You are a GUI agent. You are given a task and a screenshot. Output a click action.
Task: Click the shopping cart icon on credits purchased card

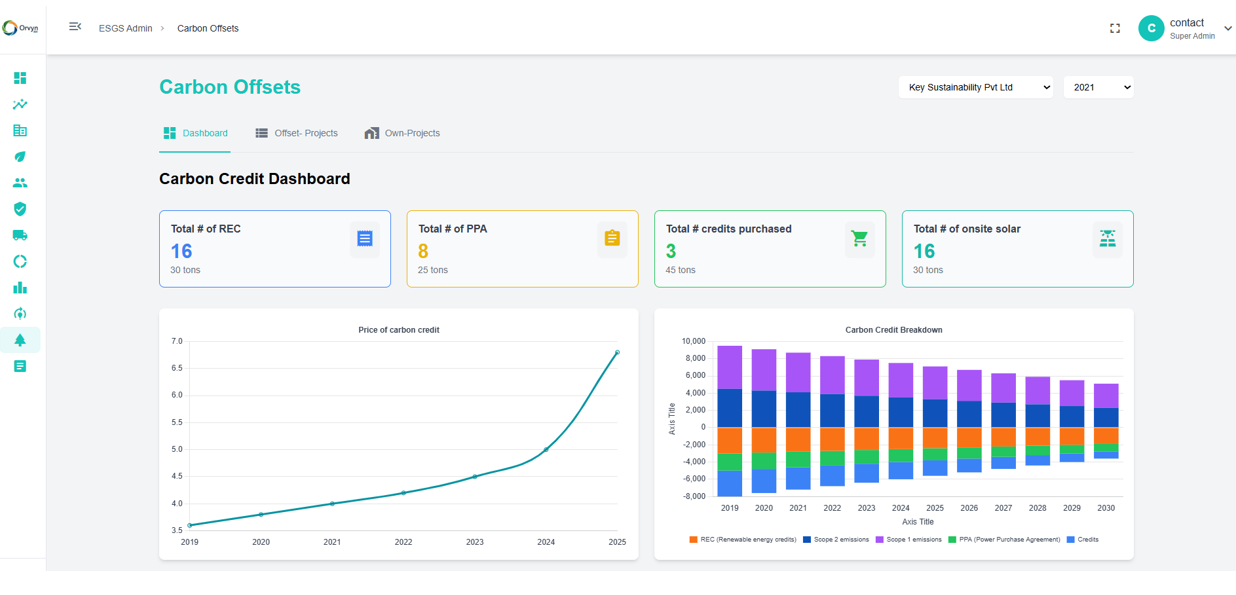[x=859, y=238]
